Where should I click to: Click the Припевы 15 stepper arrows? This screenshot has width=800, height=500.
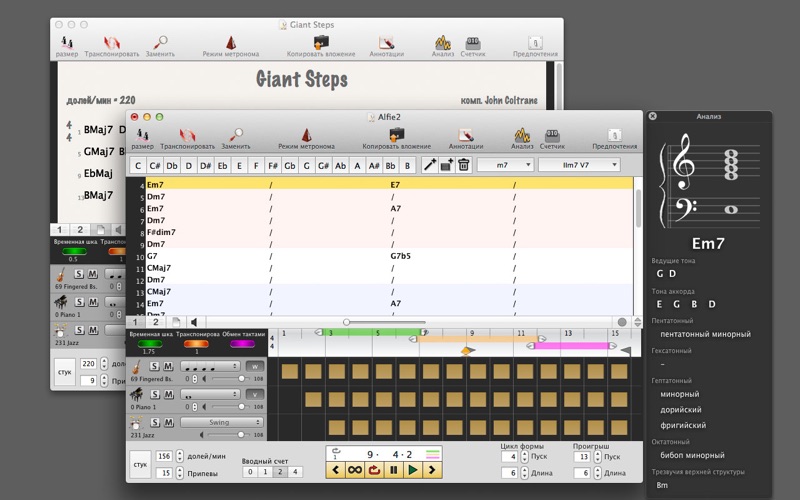180,473
